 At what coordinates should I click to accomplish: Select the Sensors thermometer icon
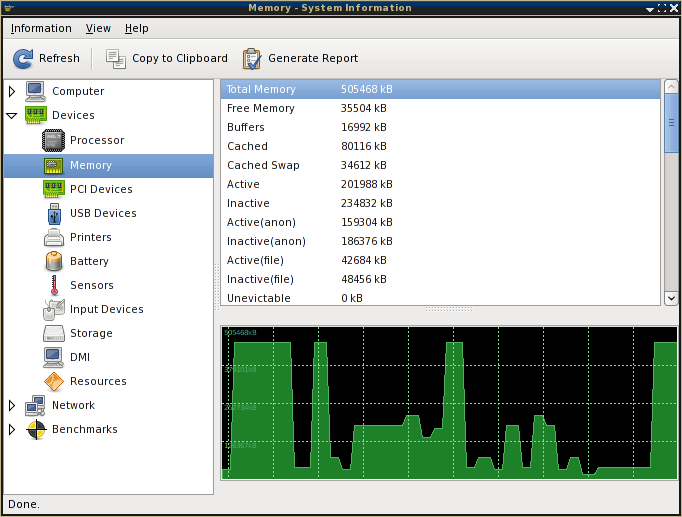(x=54, y=285)
